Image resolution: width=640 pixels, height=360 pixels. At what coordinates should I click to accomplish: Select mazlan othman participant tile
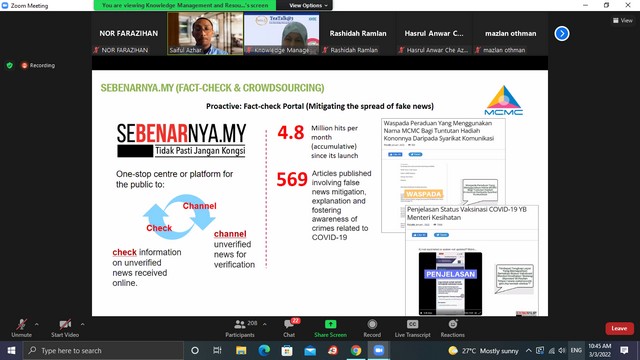pos(510,33)
